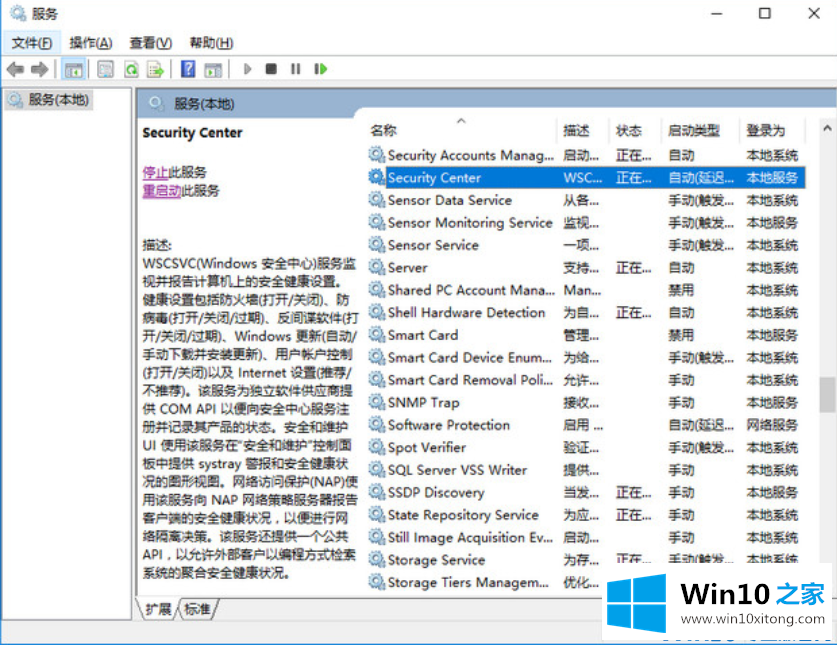The image size is (837, 645).
Task: Select the SSDP Discovery gear icon
Action: click(x=376, y=491)
